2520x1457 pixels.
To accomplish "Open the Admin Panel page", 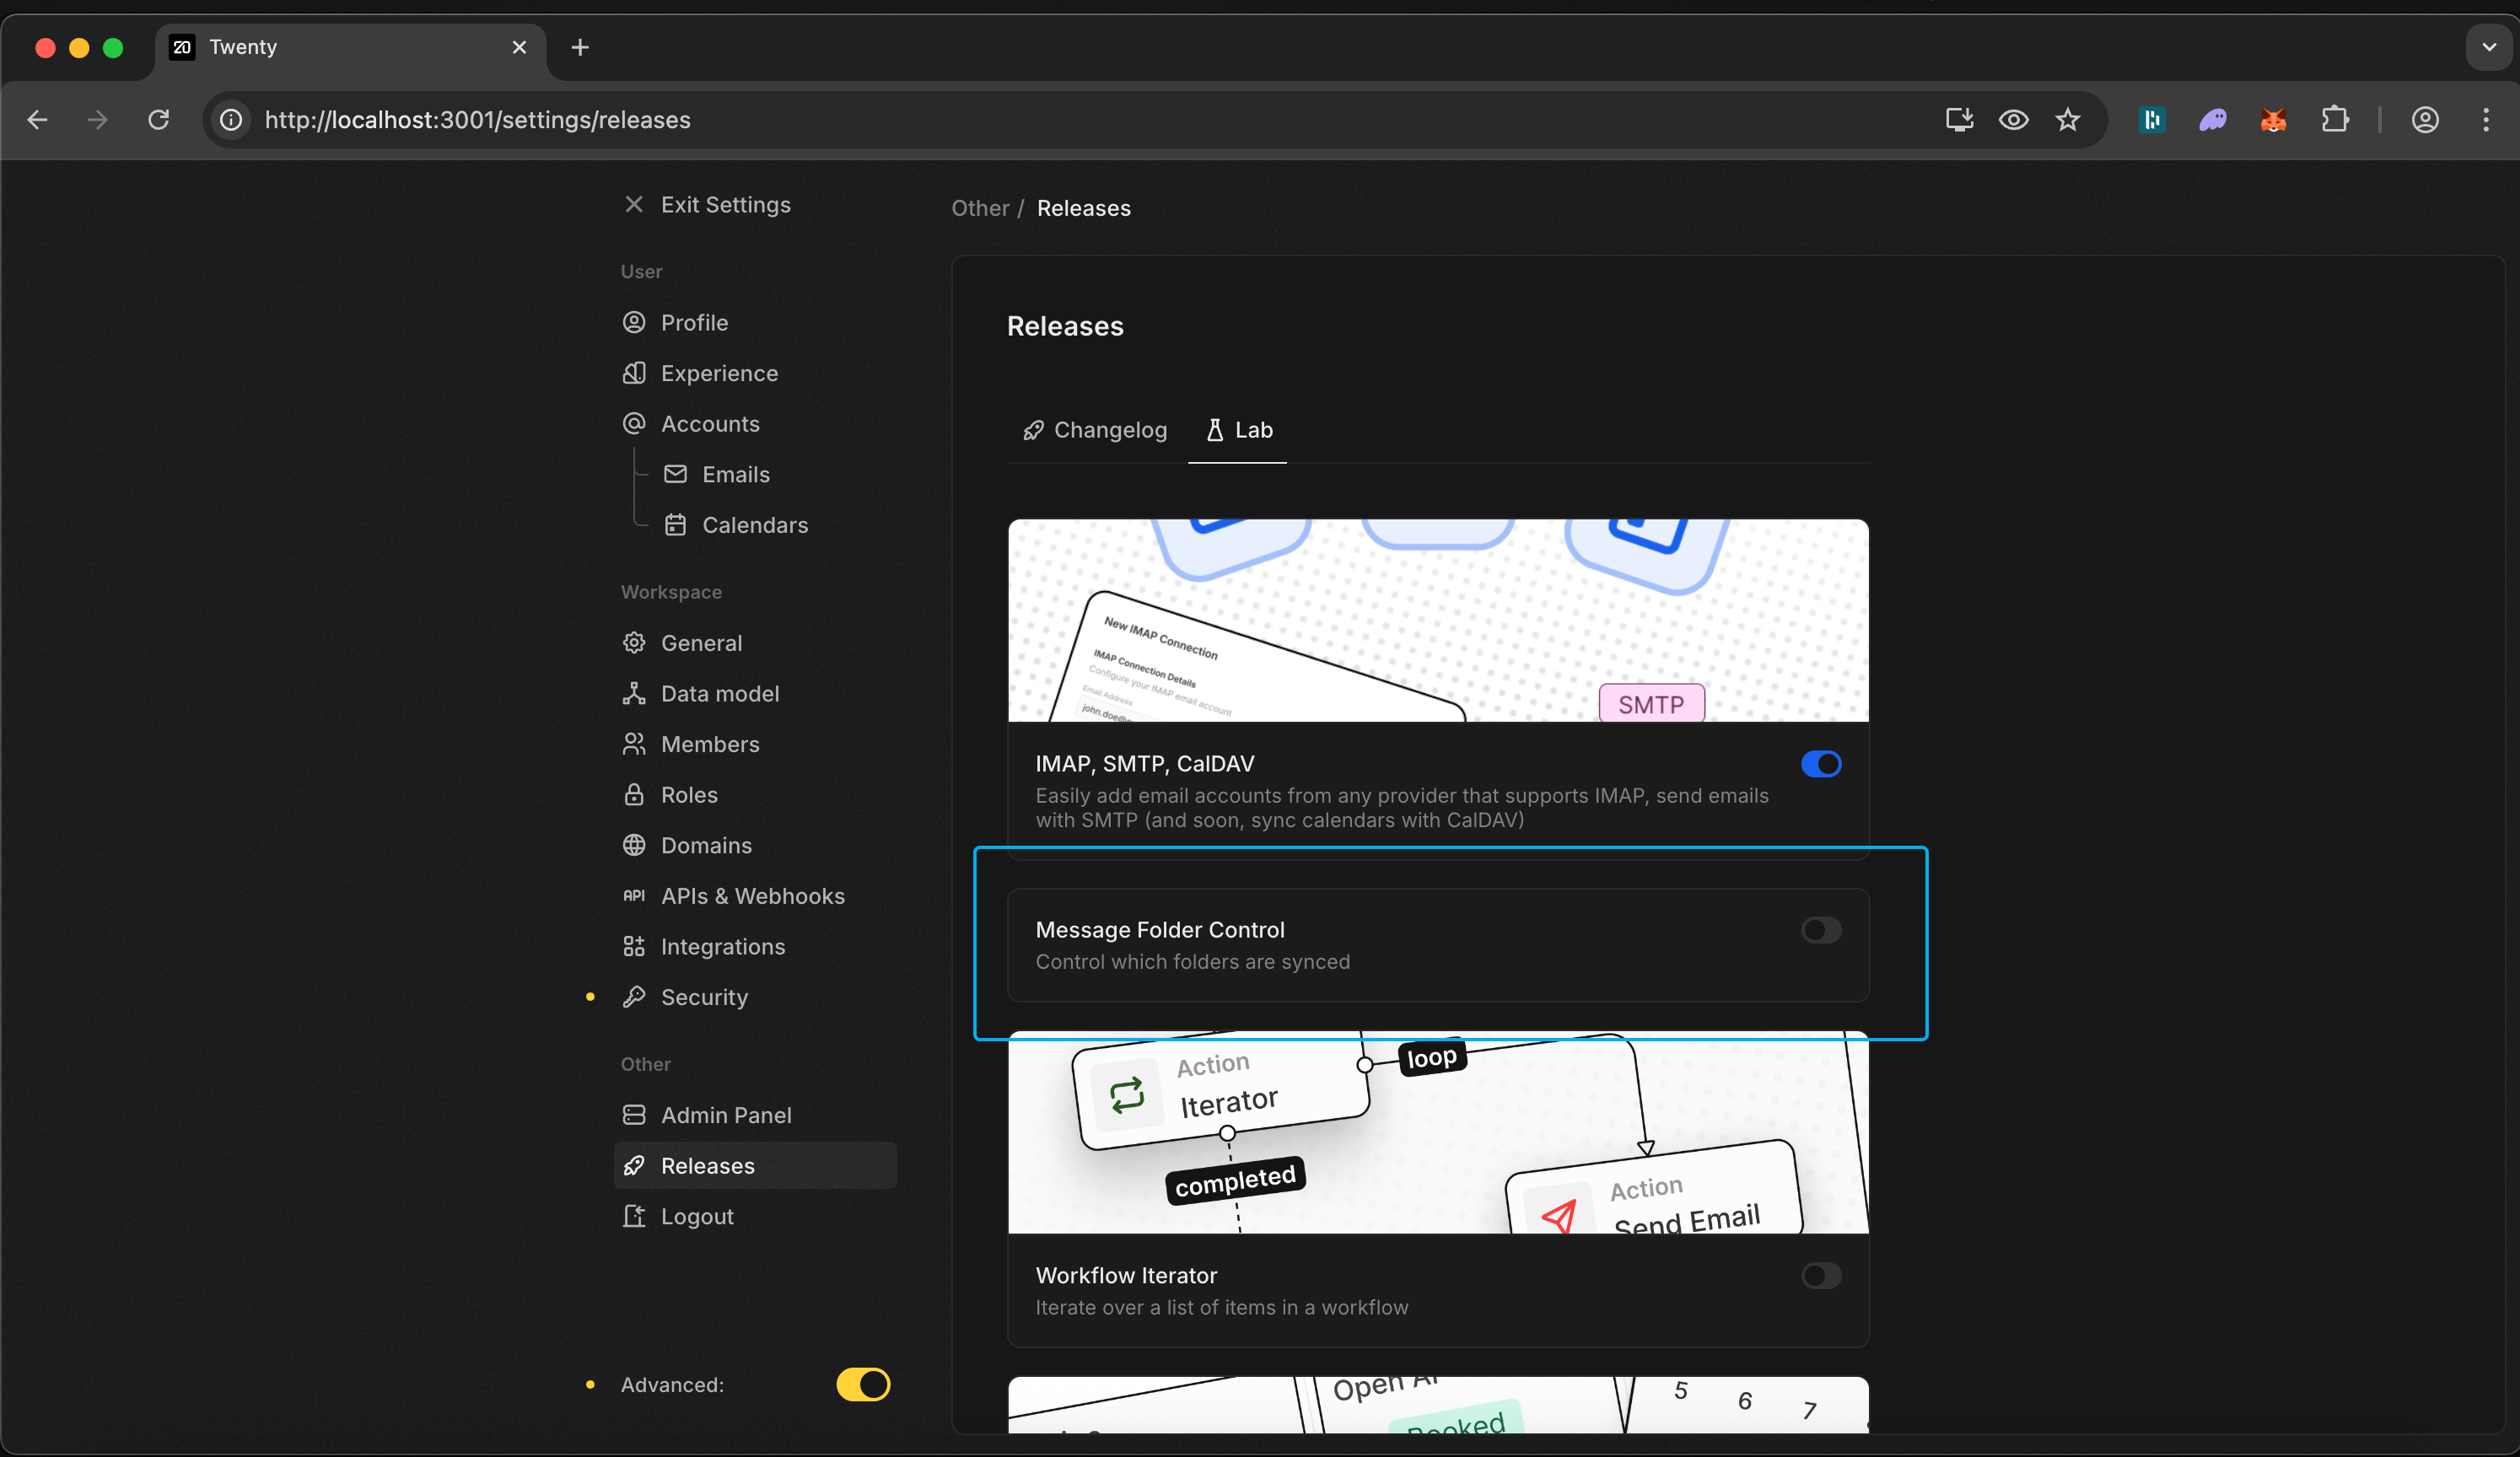I will click(x=726, y=1115).
